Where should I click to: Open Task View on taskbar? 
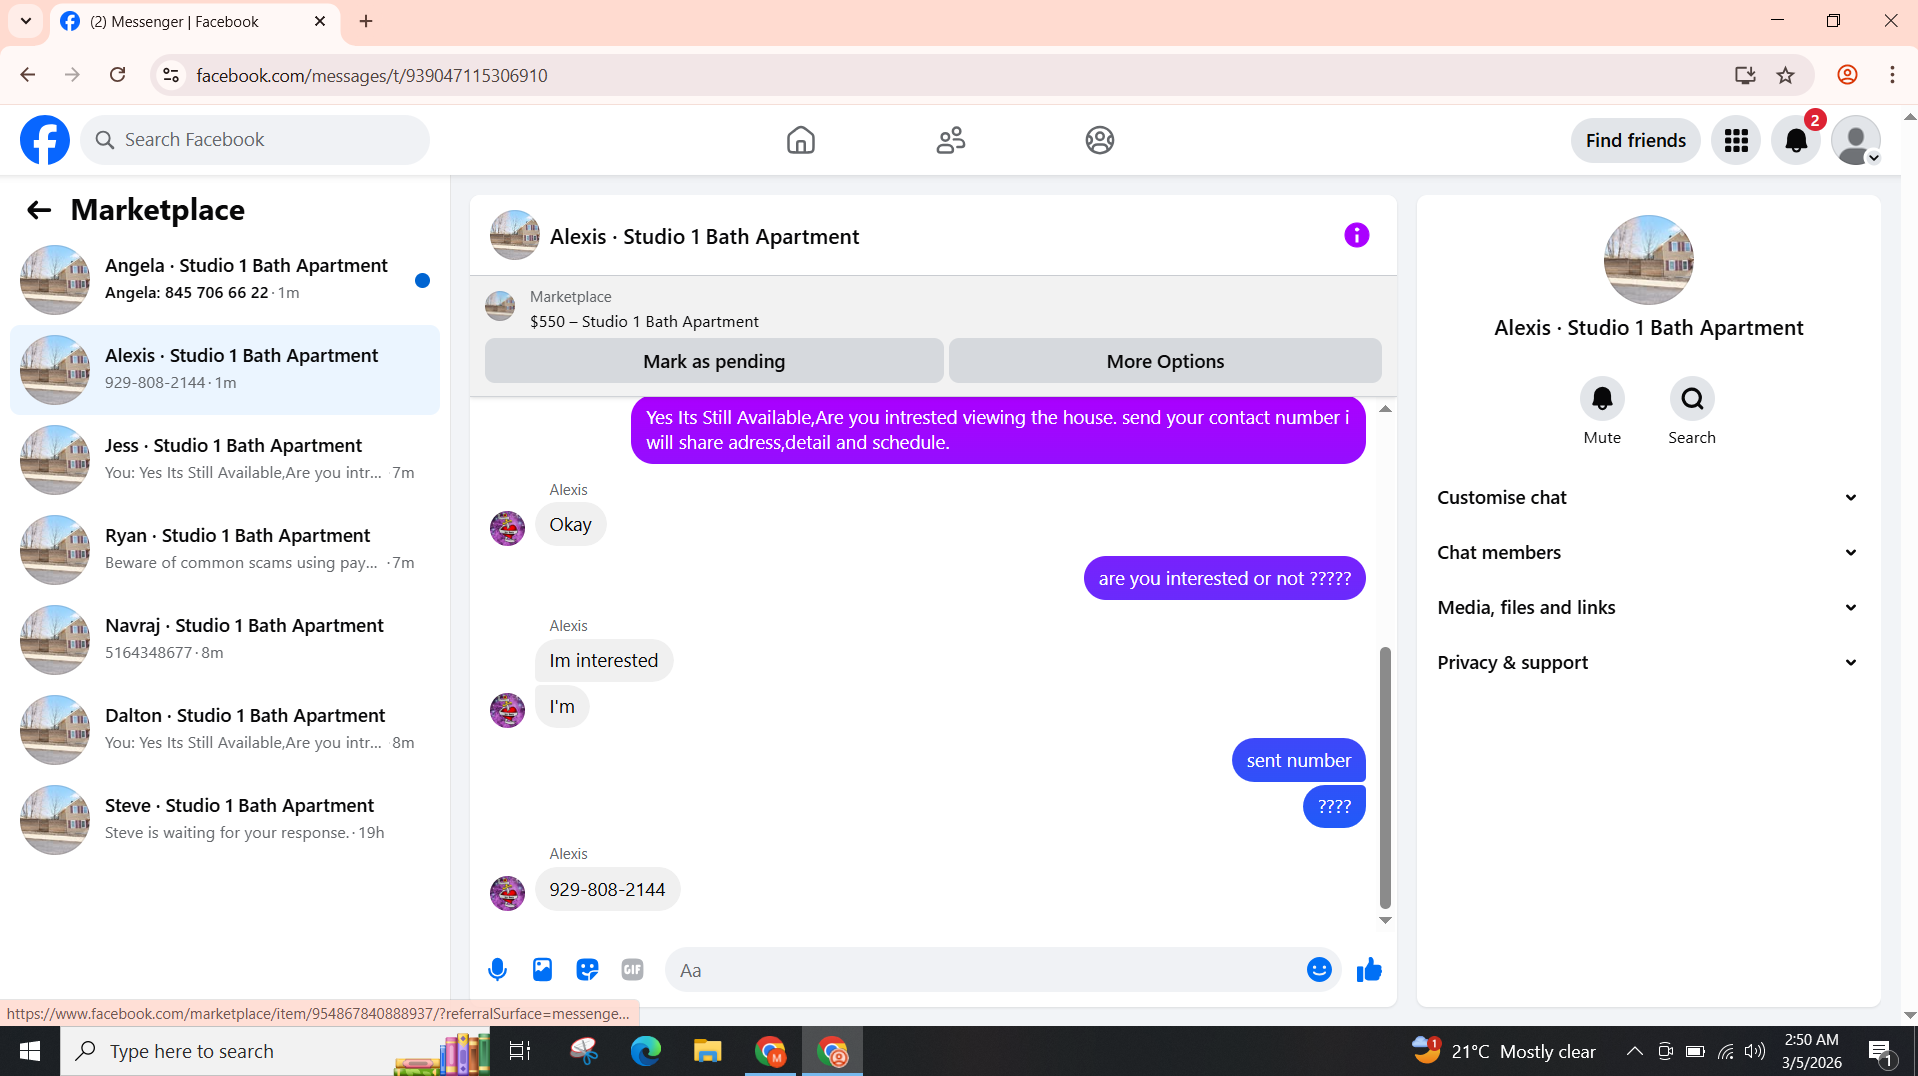520,1051
